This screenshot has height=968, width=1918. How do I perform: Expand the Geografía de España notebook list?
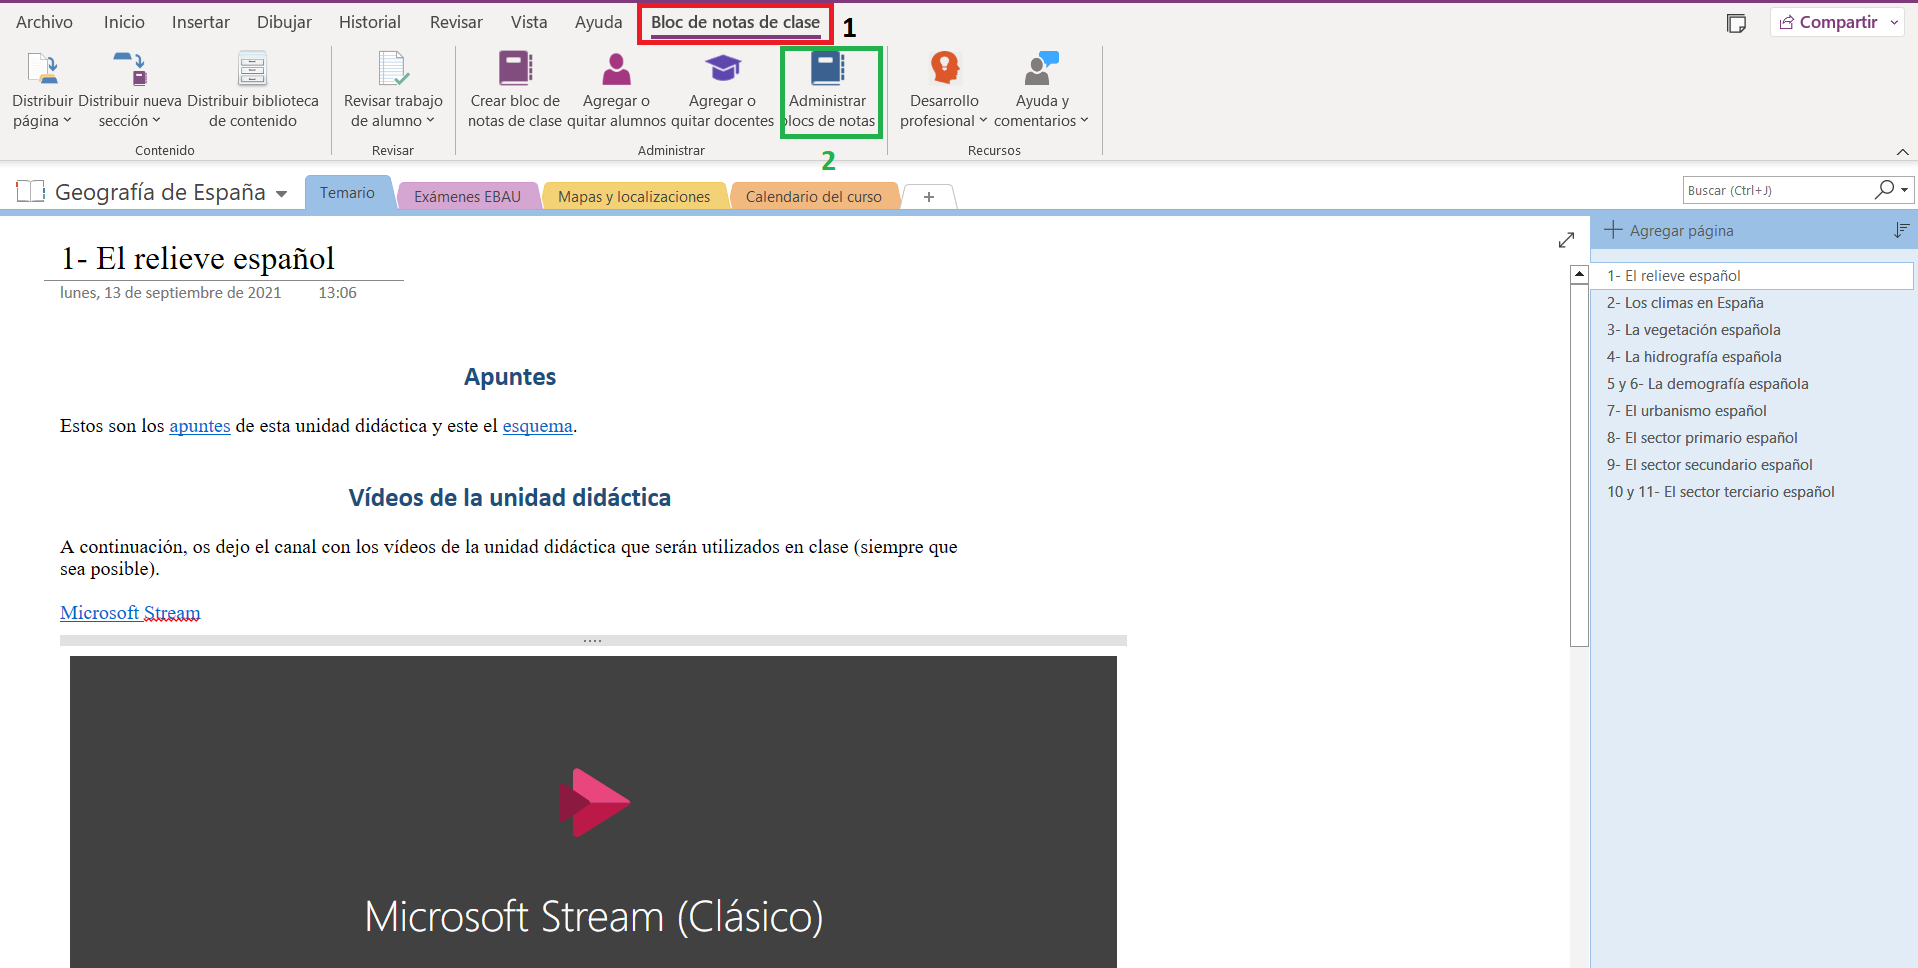(x=282, y=194)
